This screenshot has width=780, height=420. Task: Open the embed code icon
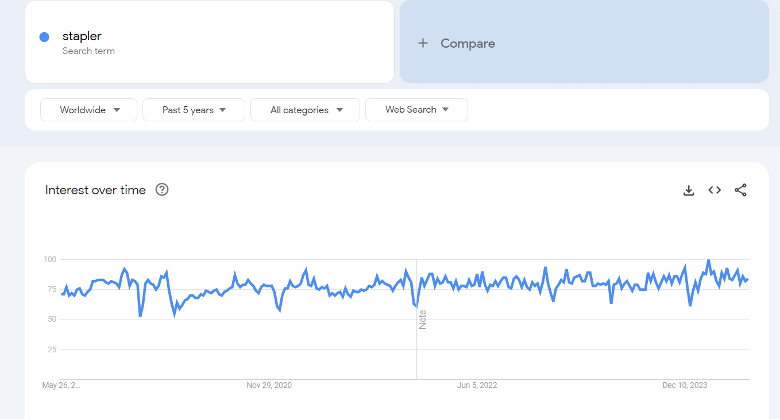pos(714,190)
